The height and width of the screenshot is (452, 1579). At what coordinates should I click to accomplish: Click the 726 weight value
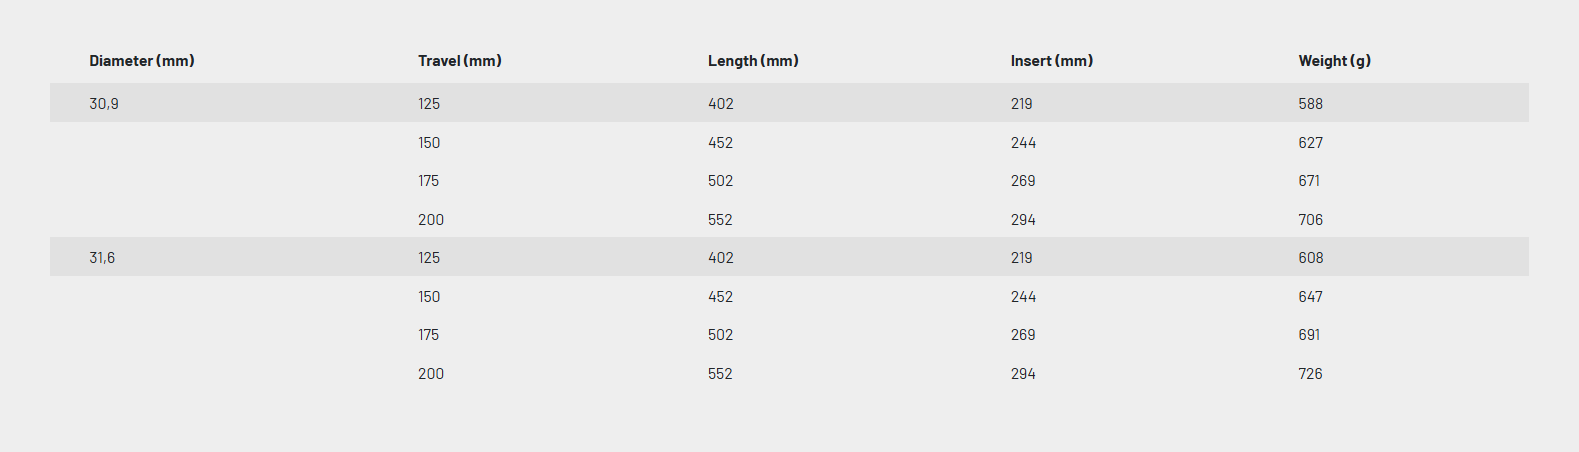click(1311, 374)
